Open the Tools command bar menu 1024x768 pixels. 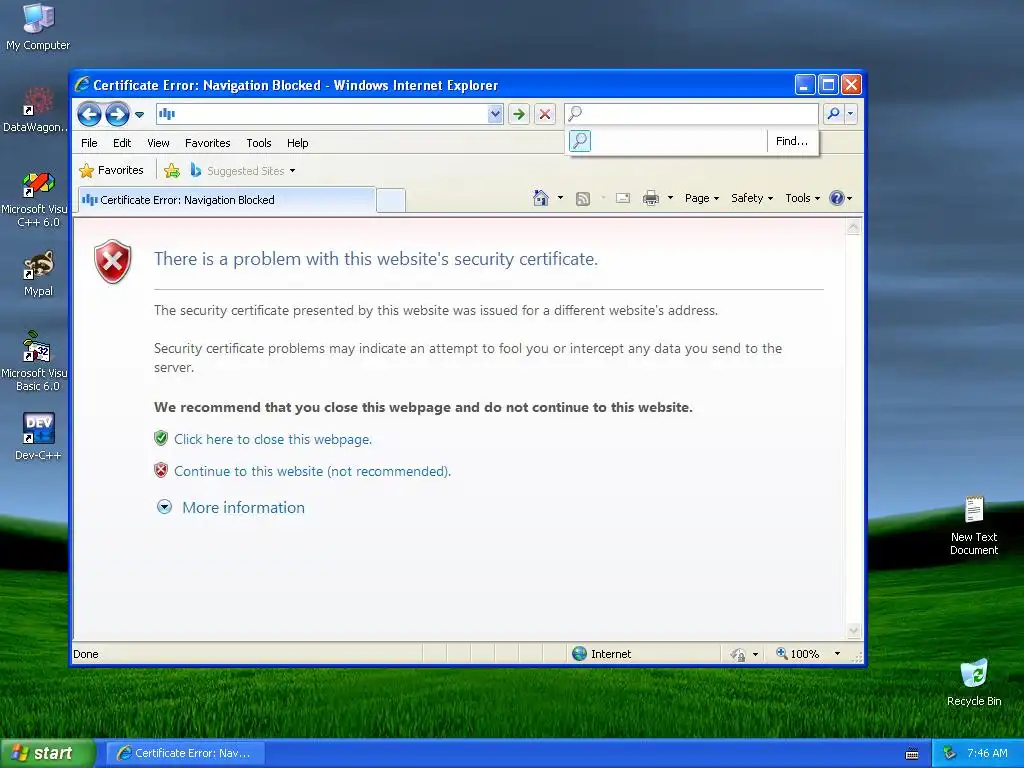click(802, 198)
